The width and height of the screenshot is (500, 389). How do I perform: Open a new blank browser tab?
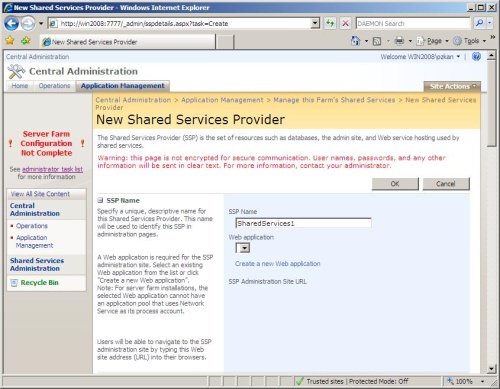[x=225, y=42]
